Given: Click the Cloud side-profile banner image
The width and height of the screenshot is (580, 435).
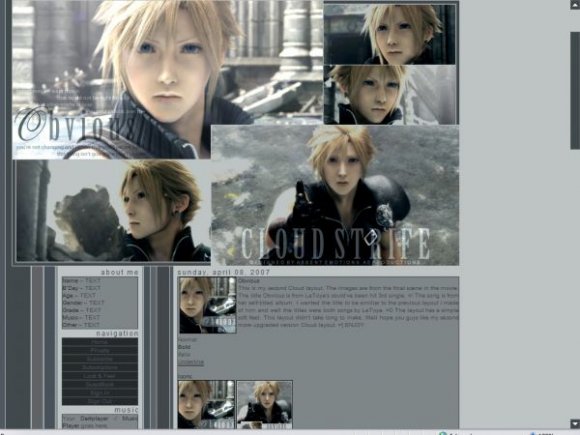Looking at the screenshot, I should point(113,211).
